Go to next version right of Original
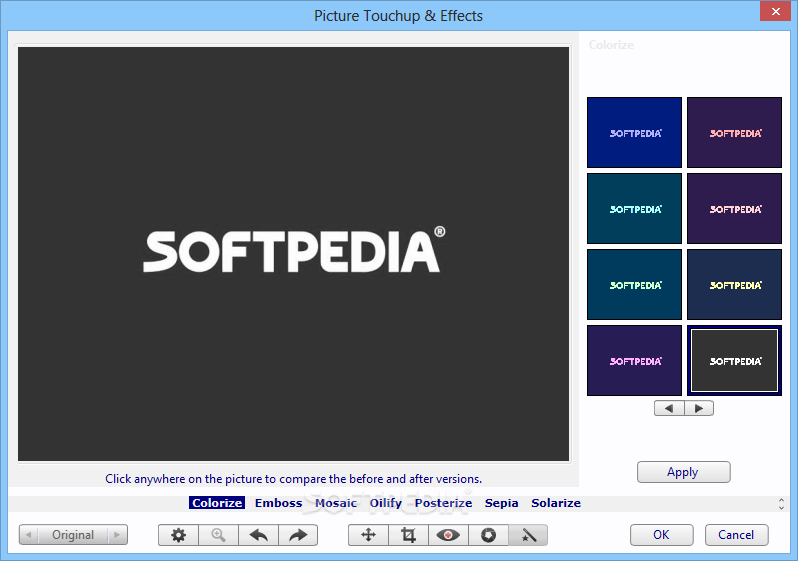Screen dimensions: 798x561 coord(118,535)
